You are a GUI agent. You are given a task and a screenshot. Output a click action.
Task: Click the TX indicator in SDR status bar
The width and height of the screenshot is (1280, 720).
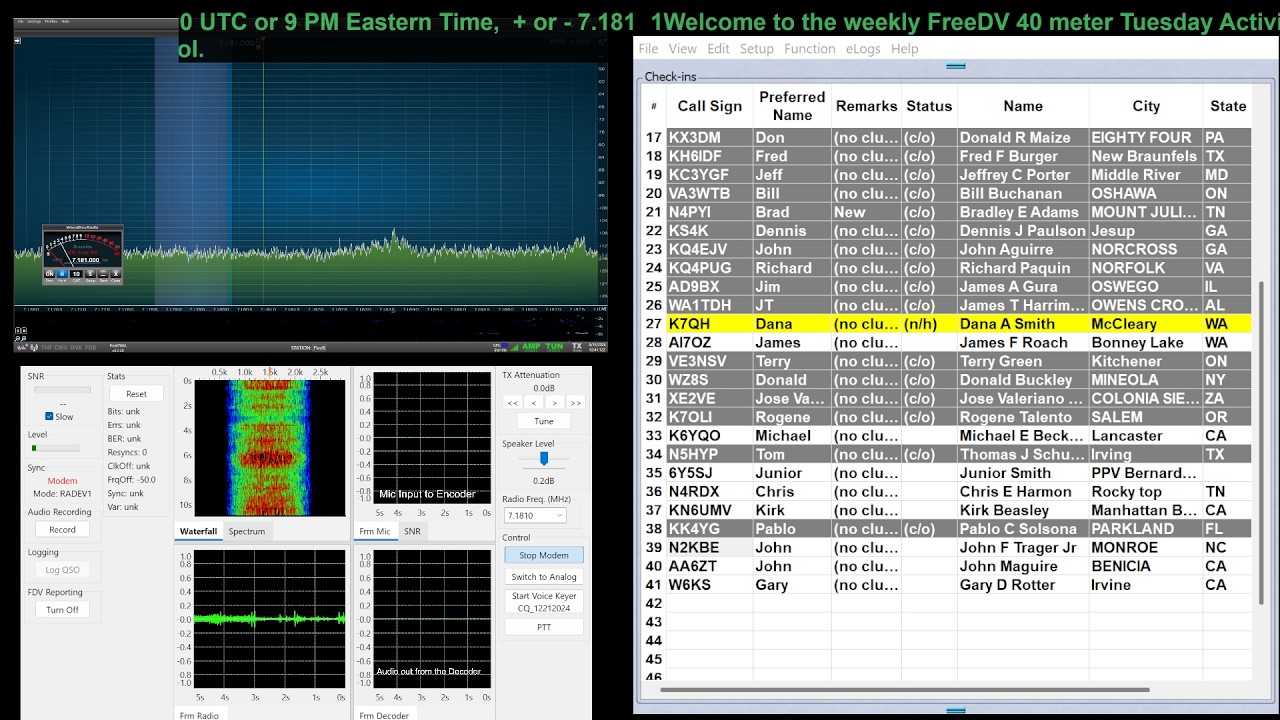click(x=577, y=347)
